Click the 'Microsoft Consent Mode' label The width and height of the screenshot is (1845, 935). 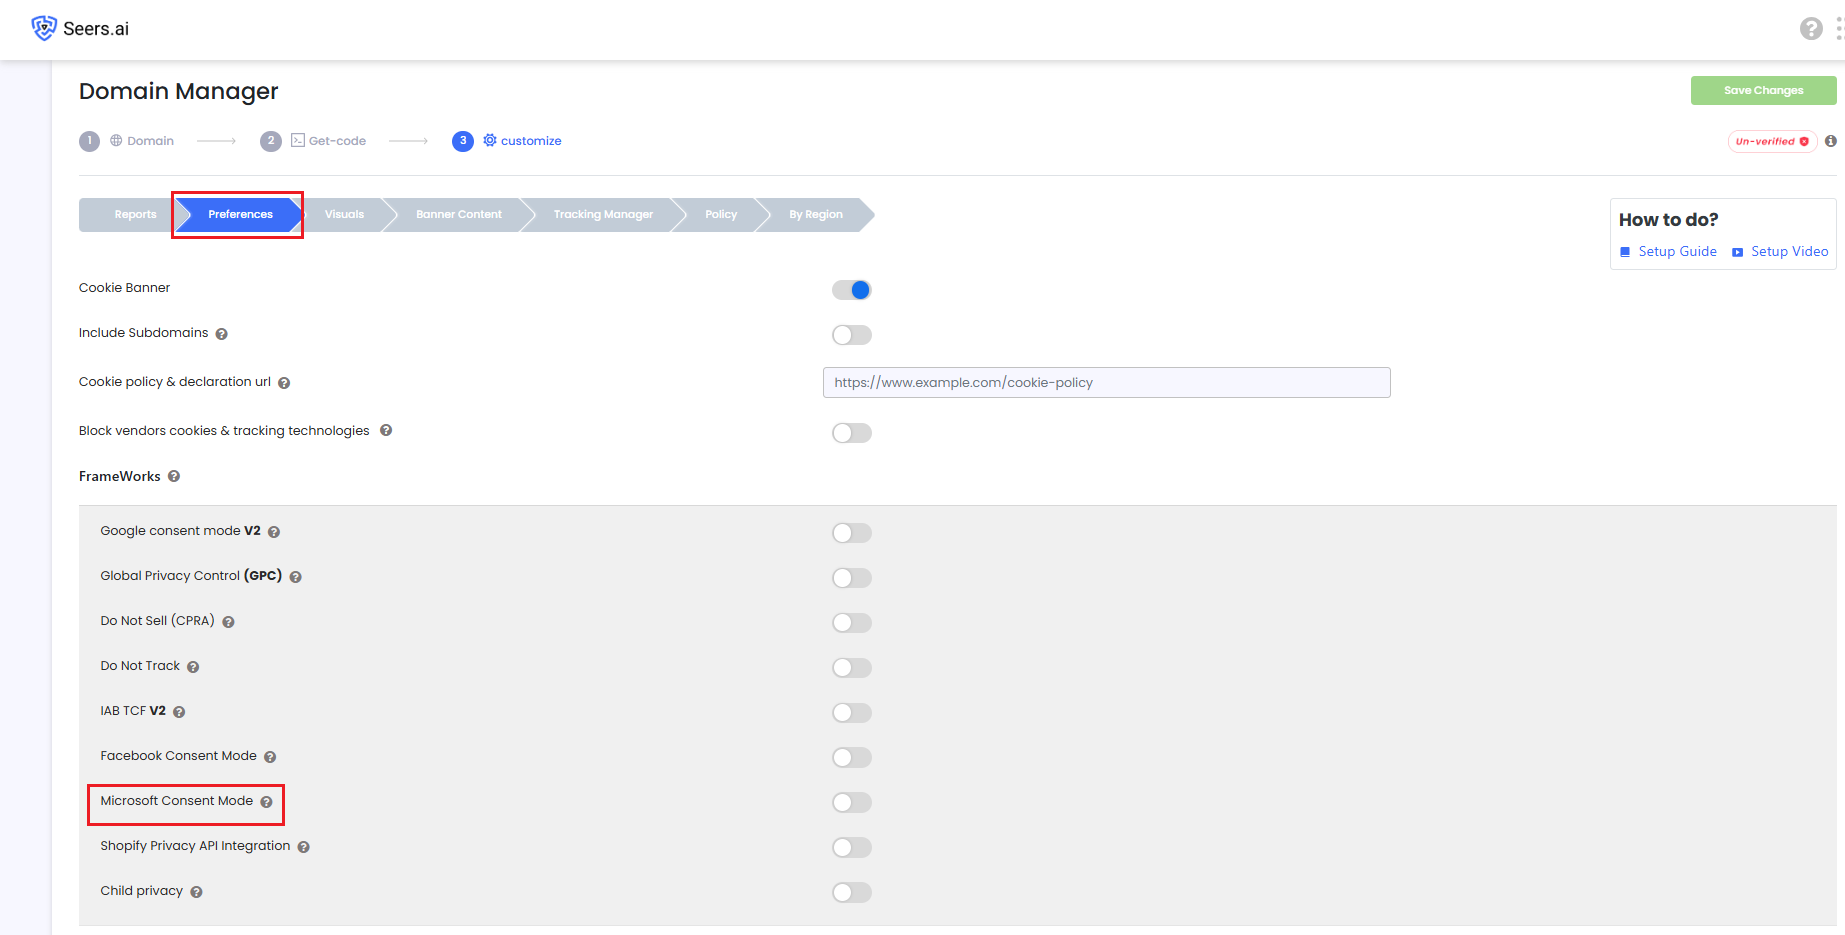[177, 801]
